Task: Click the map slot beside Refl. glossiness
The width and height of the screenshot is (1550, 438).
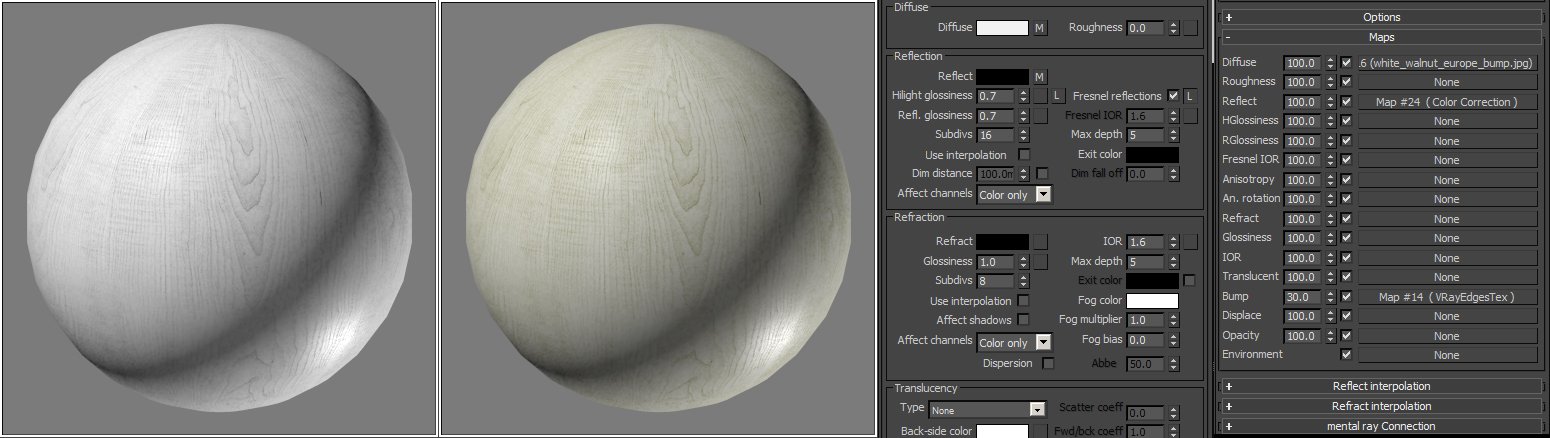Action: 1040,116
